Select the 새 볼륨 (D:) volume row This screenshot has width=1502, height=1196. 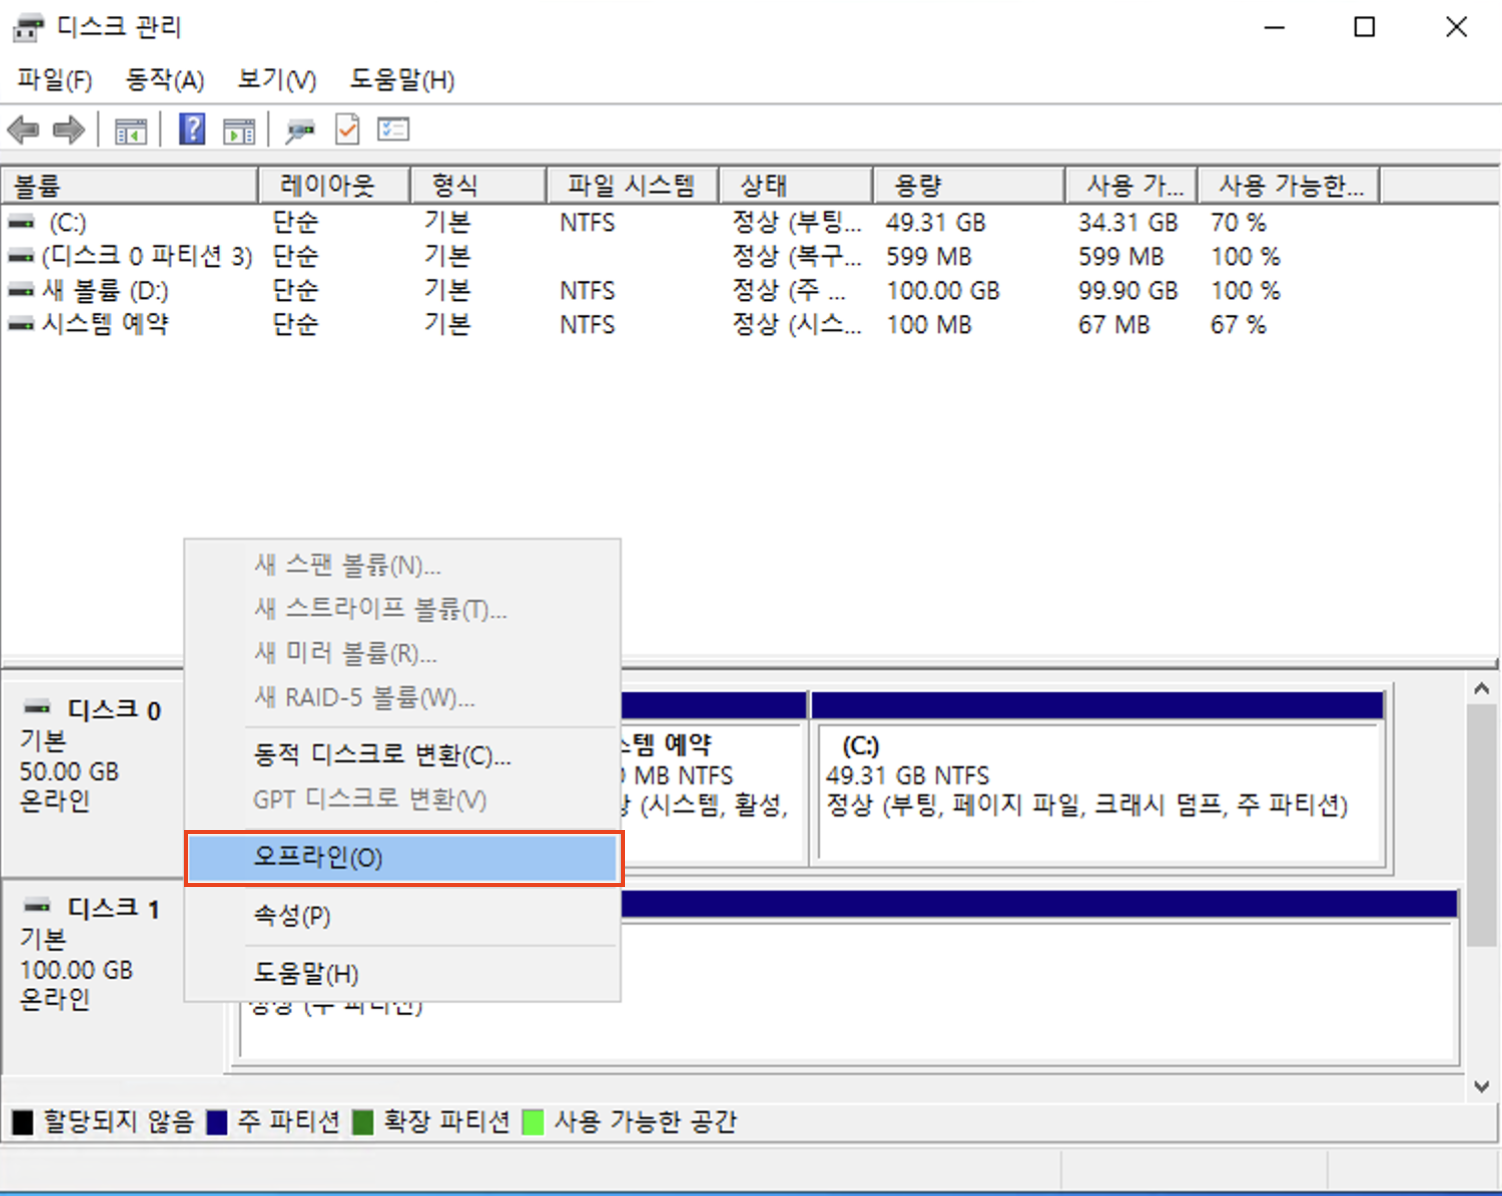click(x=690, y=291)
